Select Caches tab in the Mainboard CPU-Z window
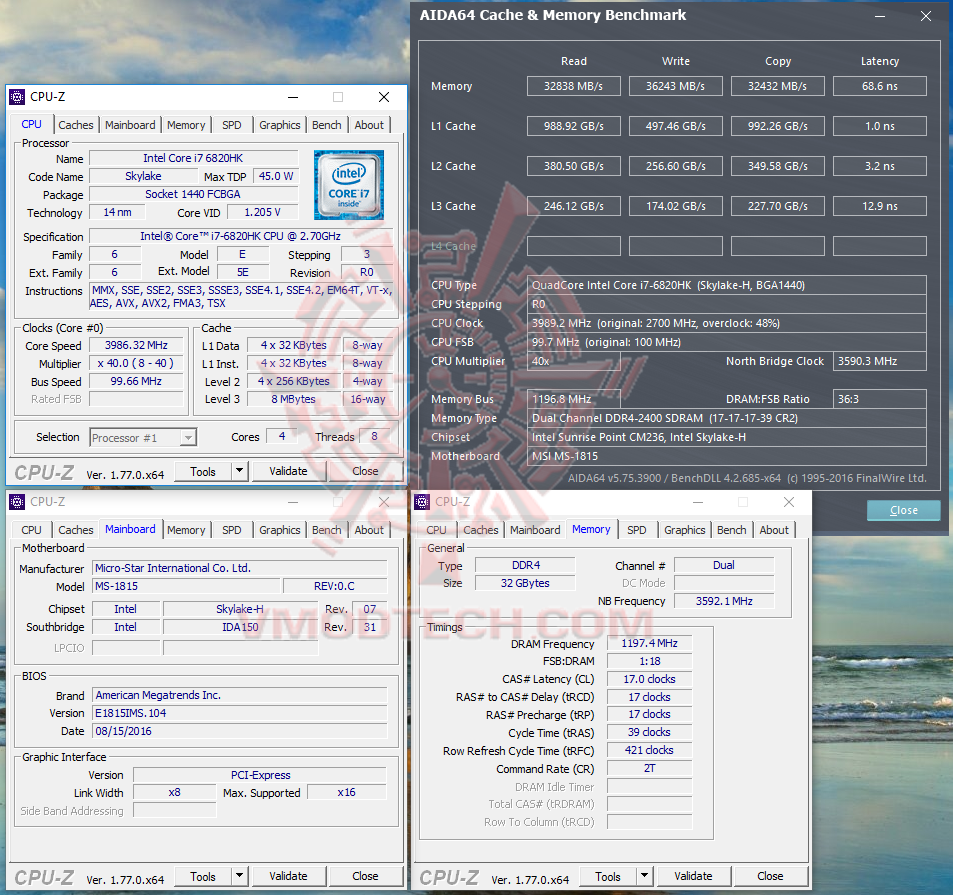 coord(76,530)
